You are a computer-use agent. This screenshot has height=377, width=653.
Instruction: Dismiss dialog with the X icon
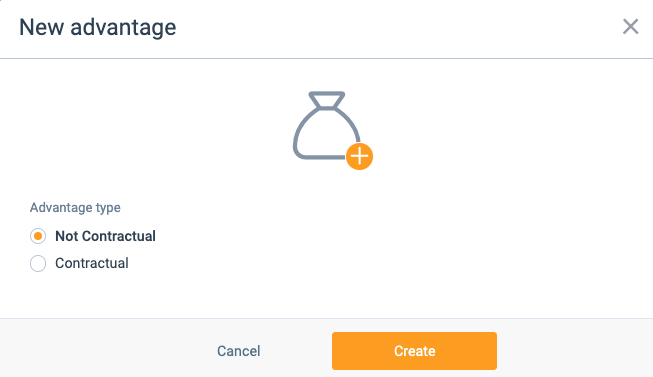coord(631,27)
